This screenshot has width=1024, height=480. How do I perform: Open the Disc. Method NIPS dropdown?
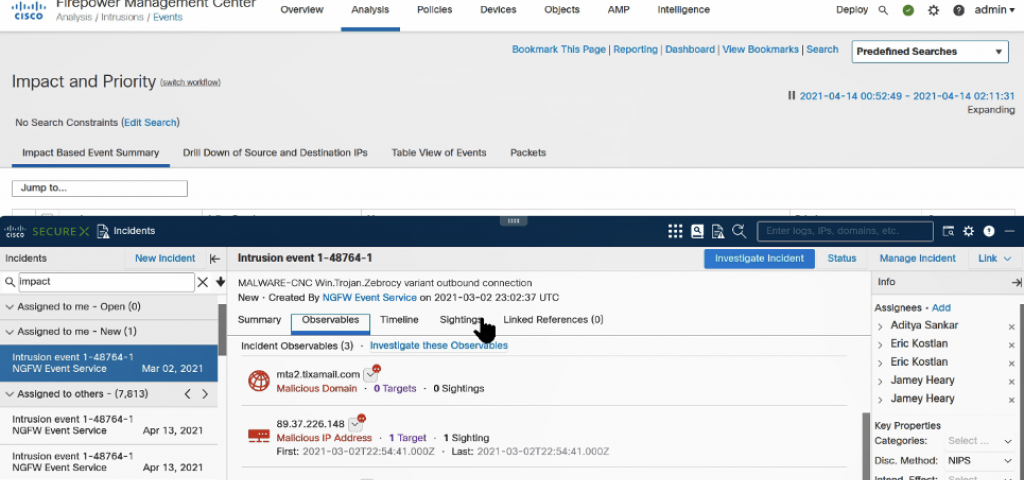pyautogui.click(x=980, y=460)
